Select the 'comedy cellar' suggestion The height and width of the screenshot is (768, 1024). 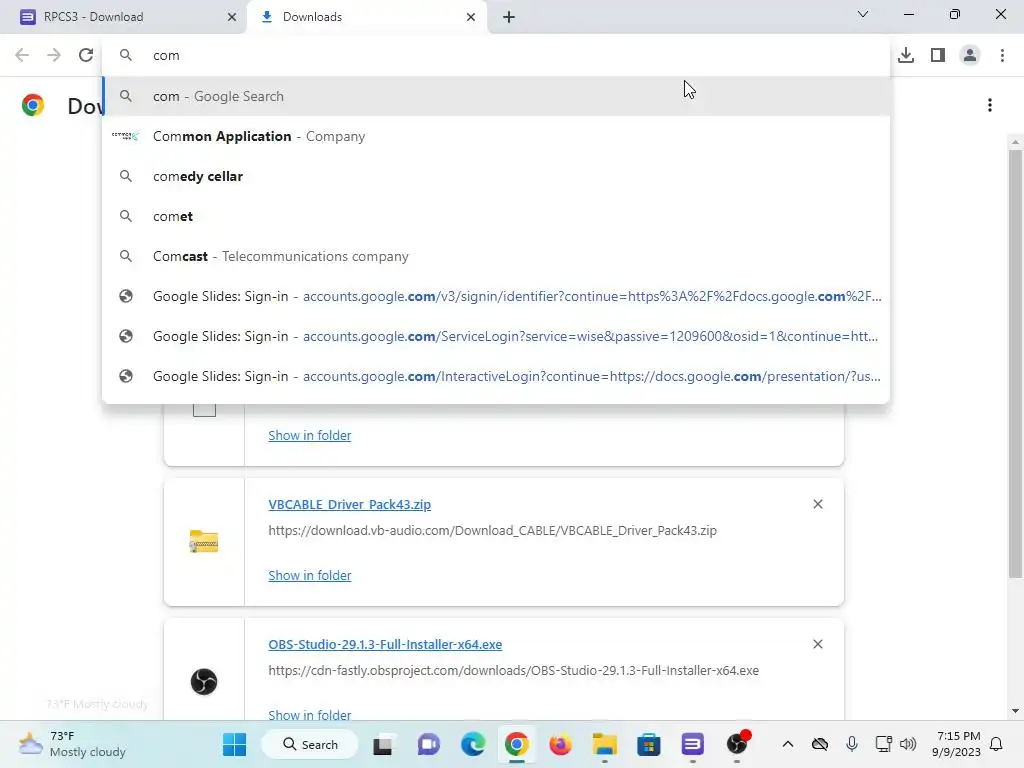[496, 176]
